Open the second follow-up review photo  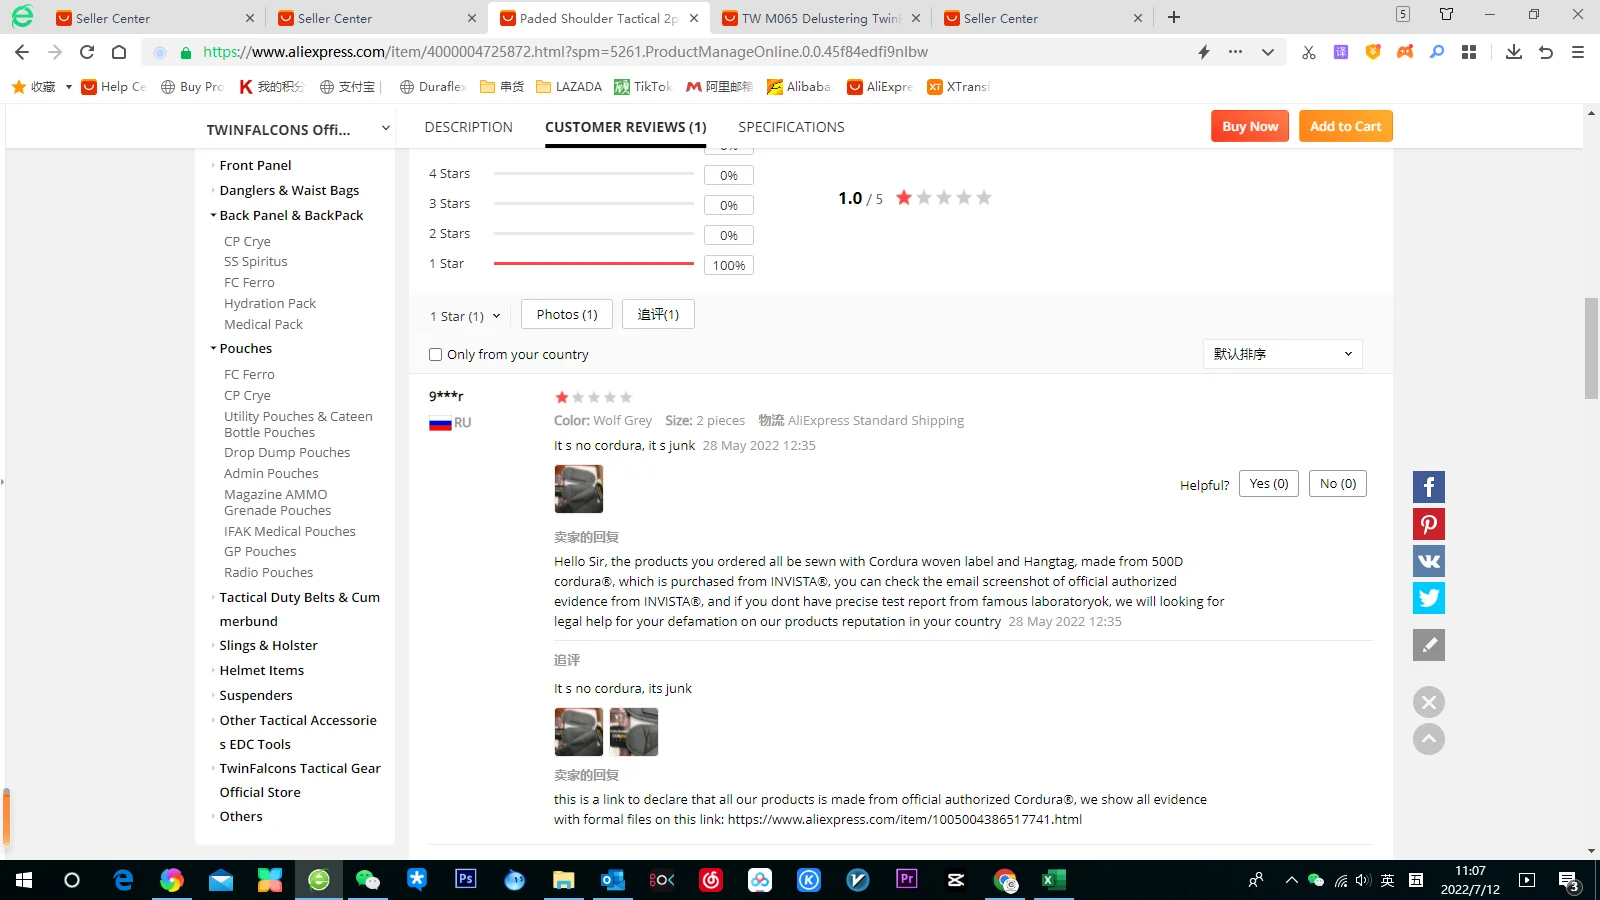click(634, 732)
